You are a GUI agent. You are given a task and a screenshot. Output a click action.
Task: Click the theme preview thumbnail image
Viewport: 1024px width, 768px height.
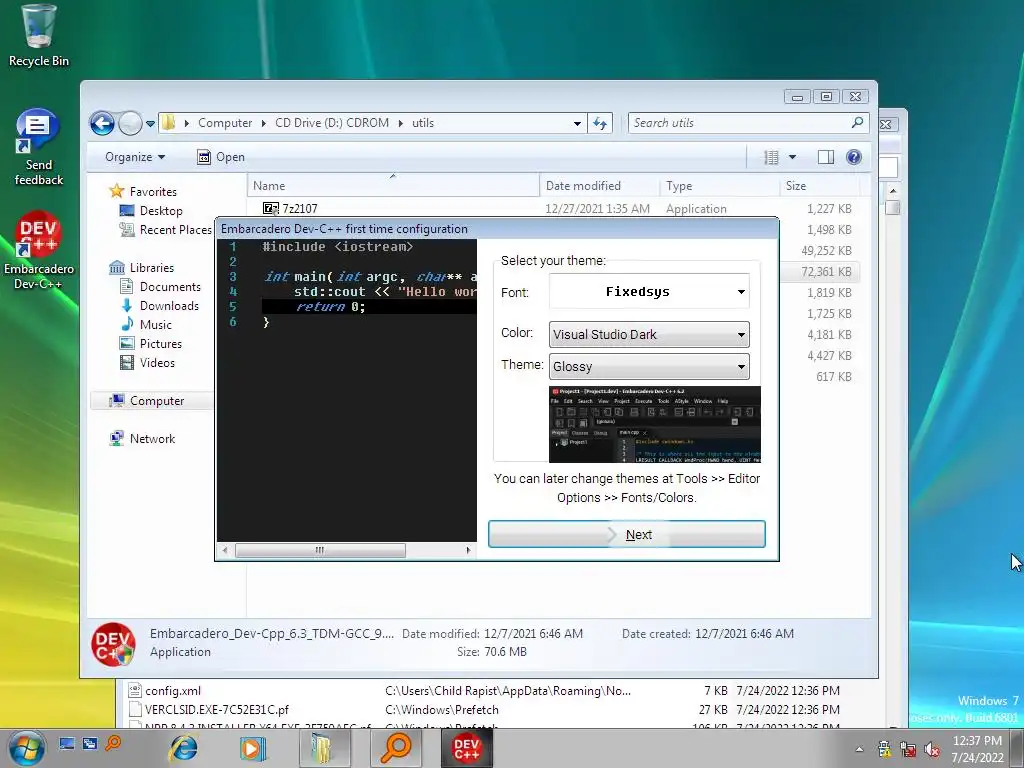tap(655, 424)
